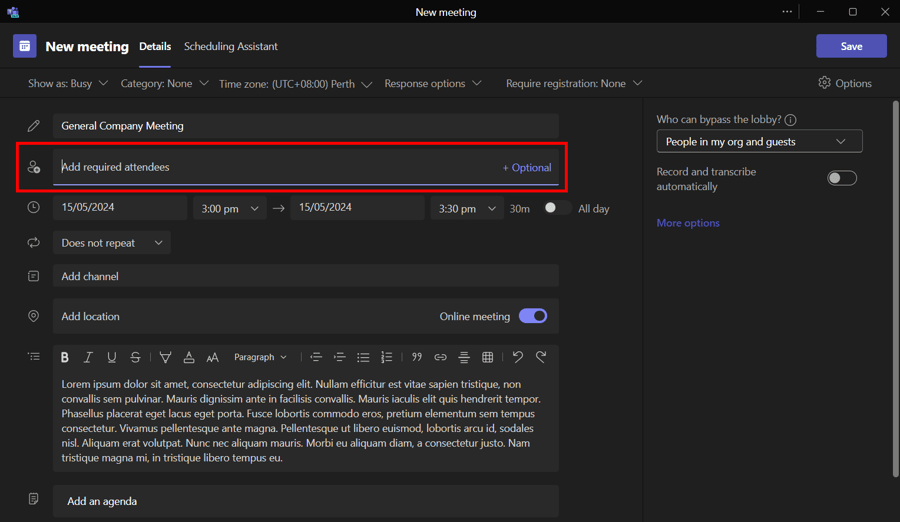Save the new meeting
The image size is (900, 522).
click(x=851, y=46)
